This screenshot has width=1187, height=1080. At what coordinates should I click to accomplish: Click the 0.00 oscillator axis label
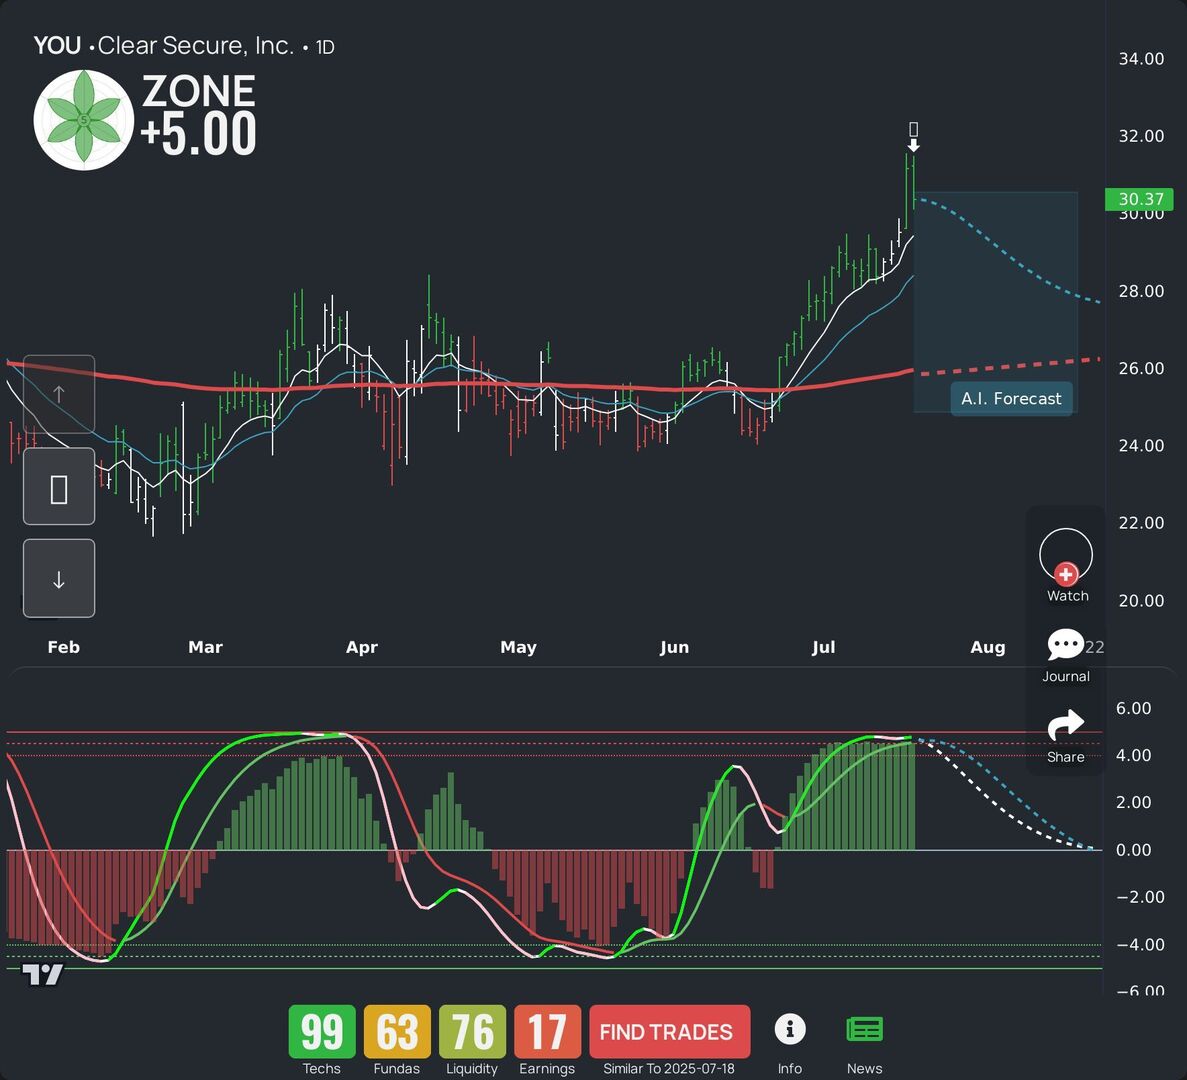1133,850
